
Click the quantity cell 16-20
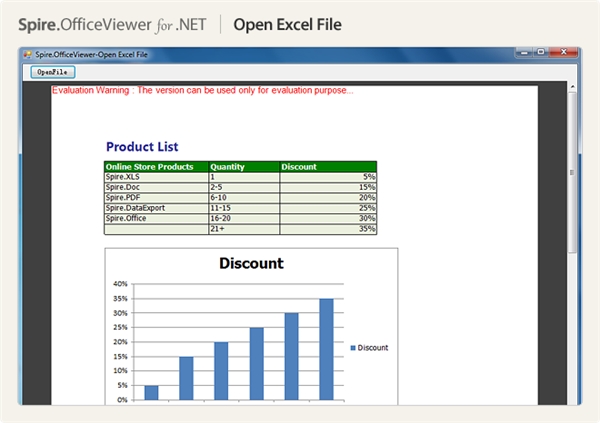click(244, 218)
